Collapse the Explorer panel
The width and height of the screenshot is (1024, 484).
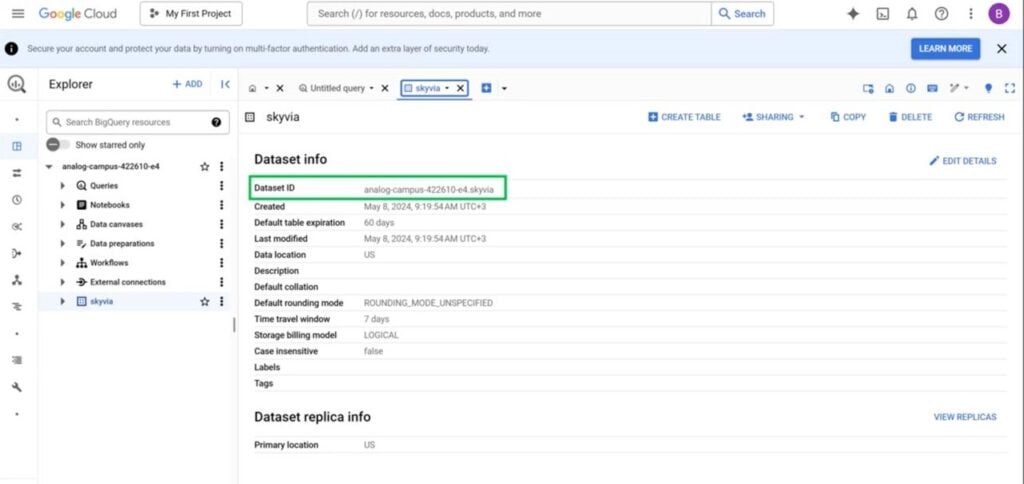pos(225,84)
